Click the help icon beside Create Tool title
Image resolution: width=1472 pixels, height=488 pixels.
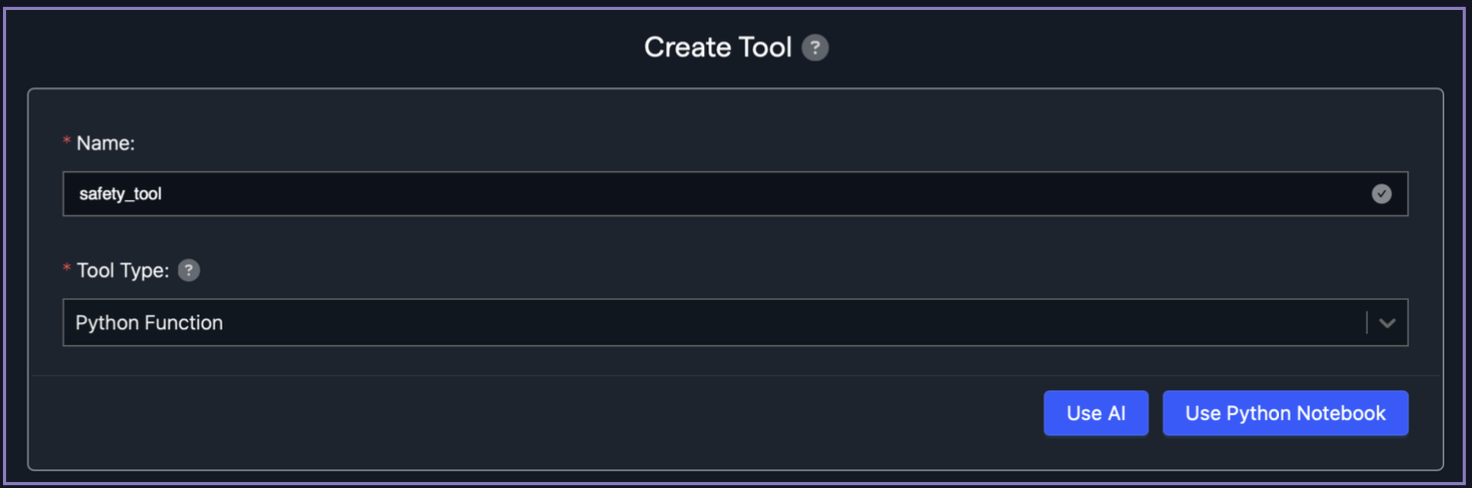point(815,47)
